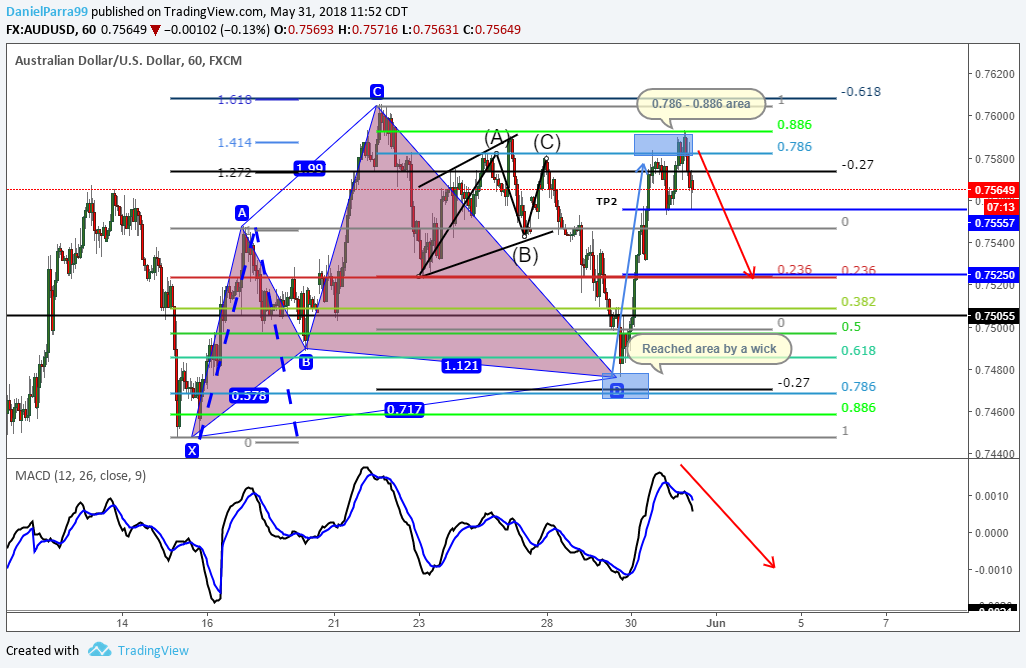Viewport: 1026px width, 668px height.
Task: Click the TradingView cloud logo icon
Action: pyautogui.click(x=99, y=650)
